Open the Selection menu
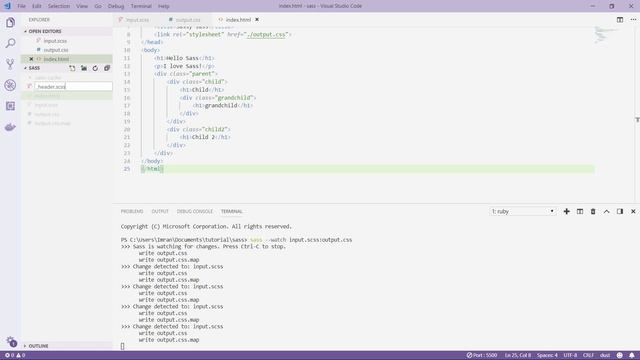The width and height of the screenshot is (640, 360). [x=59, y=6]
